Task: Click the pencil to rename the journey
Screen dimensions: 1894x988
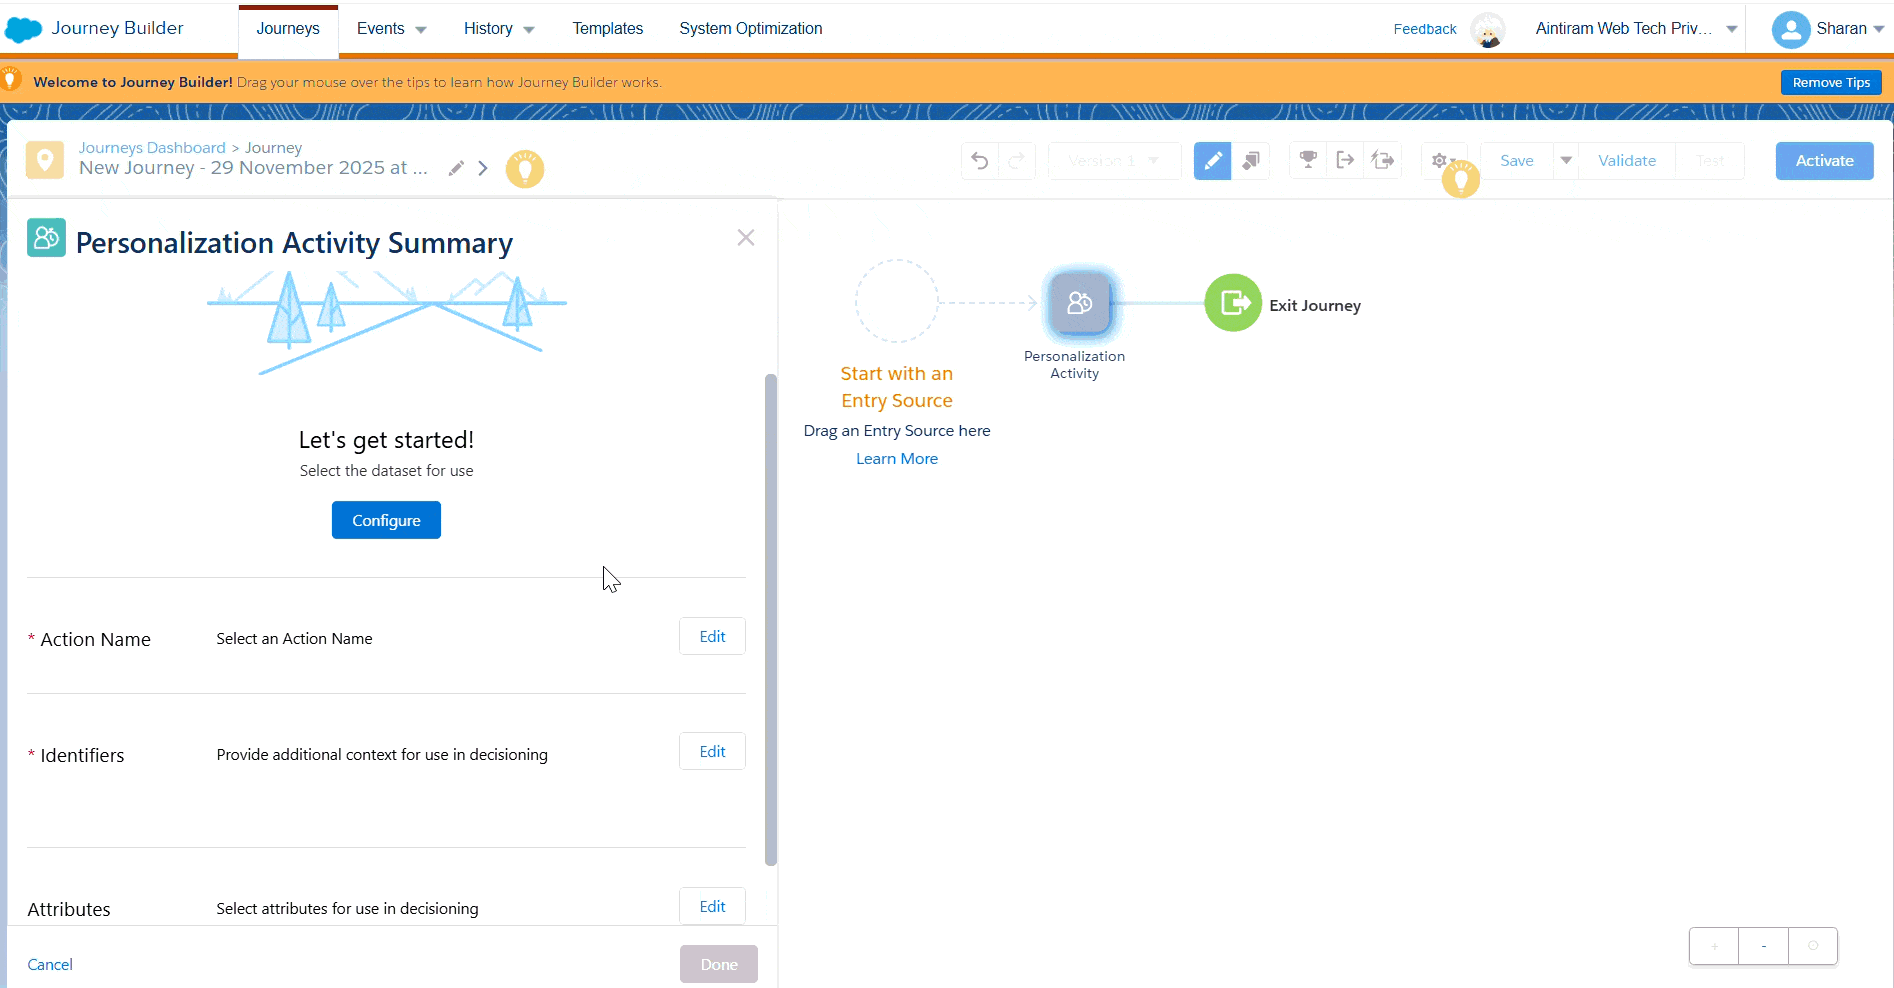Action: pyautogui.click(x=456, y=168)
